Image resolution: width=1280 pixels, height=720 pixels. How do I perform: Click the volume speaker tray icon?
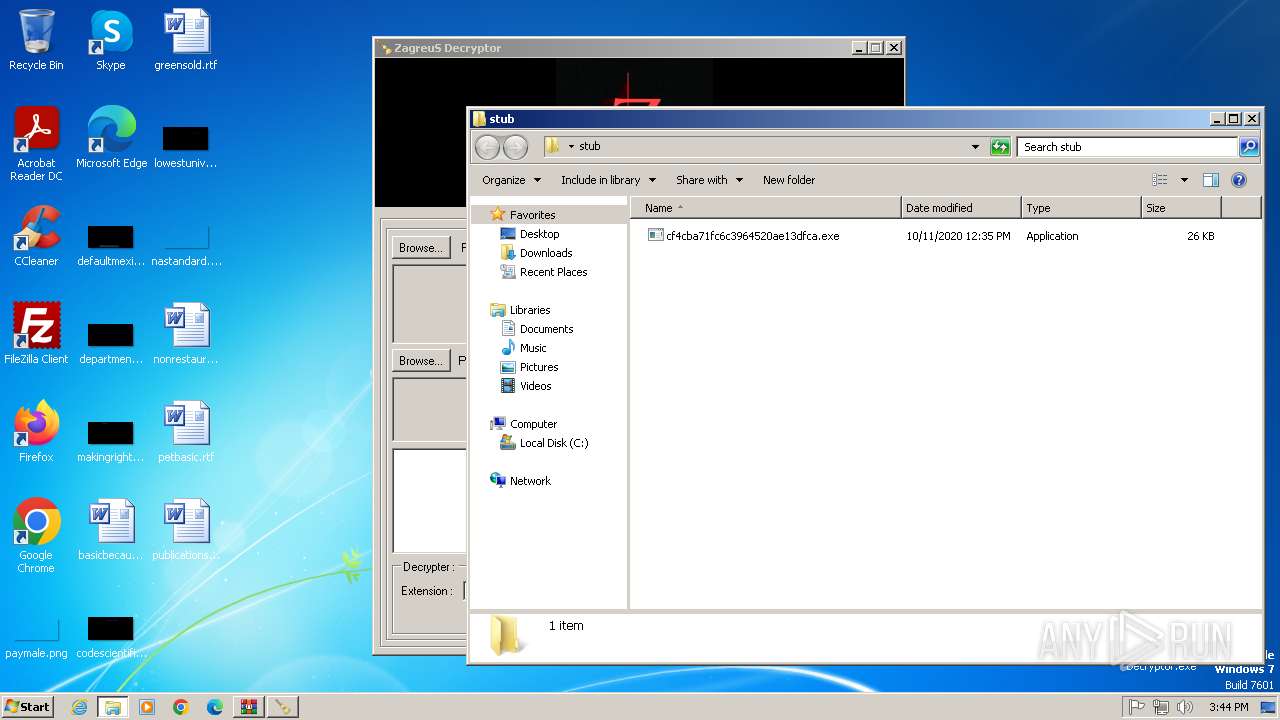tap(1185, 707)
